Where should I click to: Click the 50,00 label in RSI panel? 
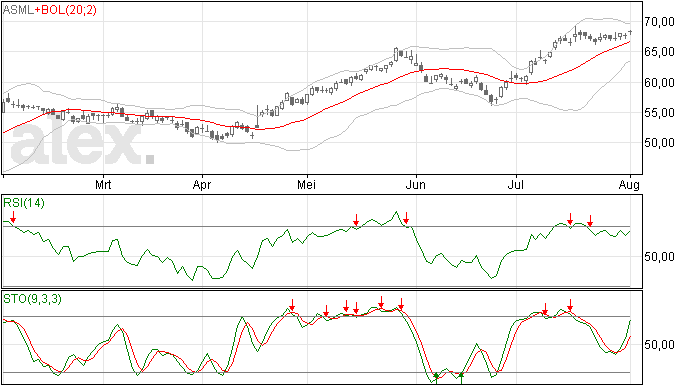[x=659, y=257]
